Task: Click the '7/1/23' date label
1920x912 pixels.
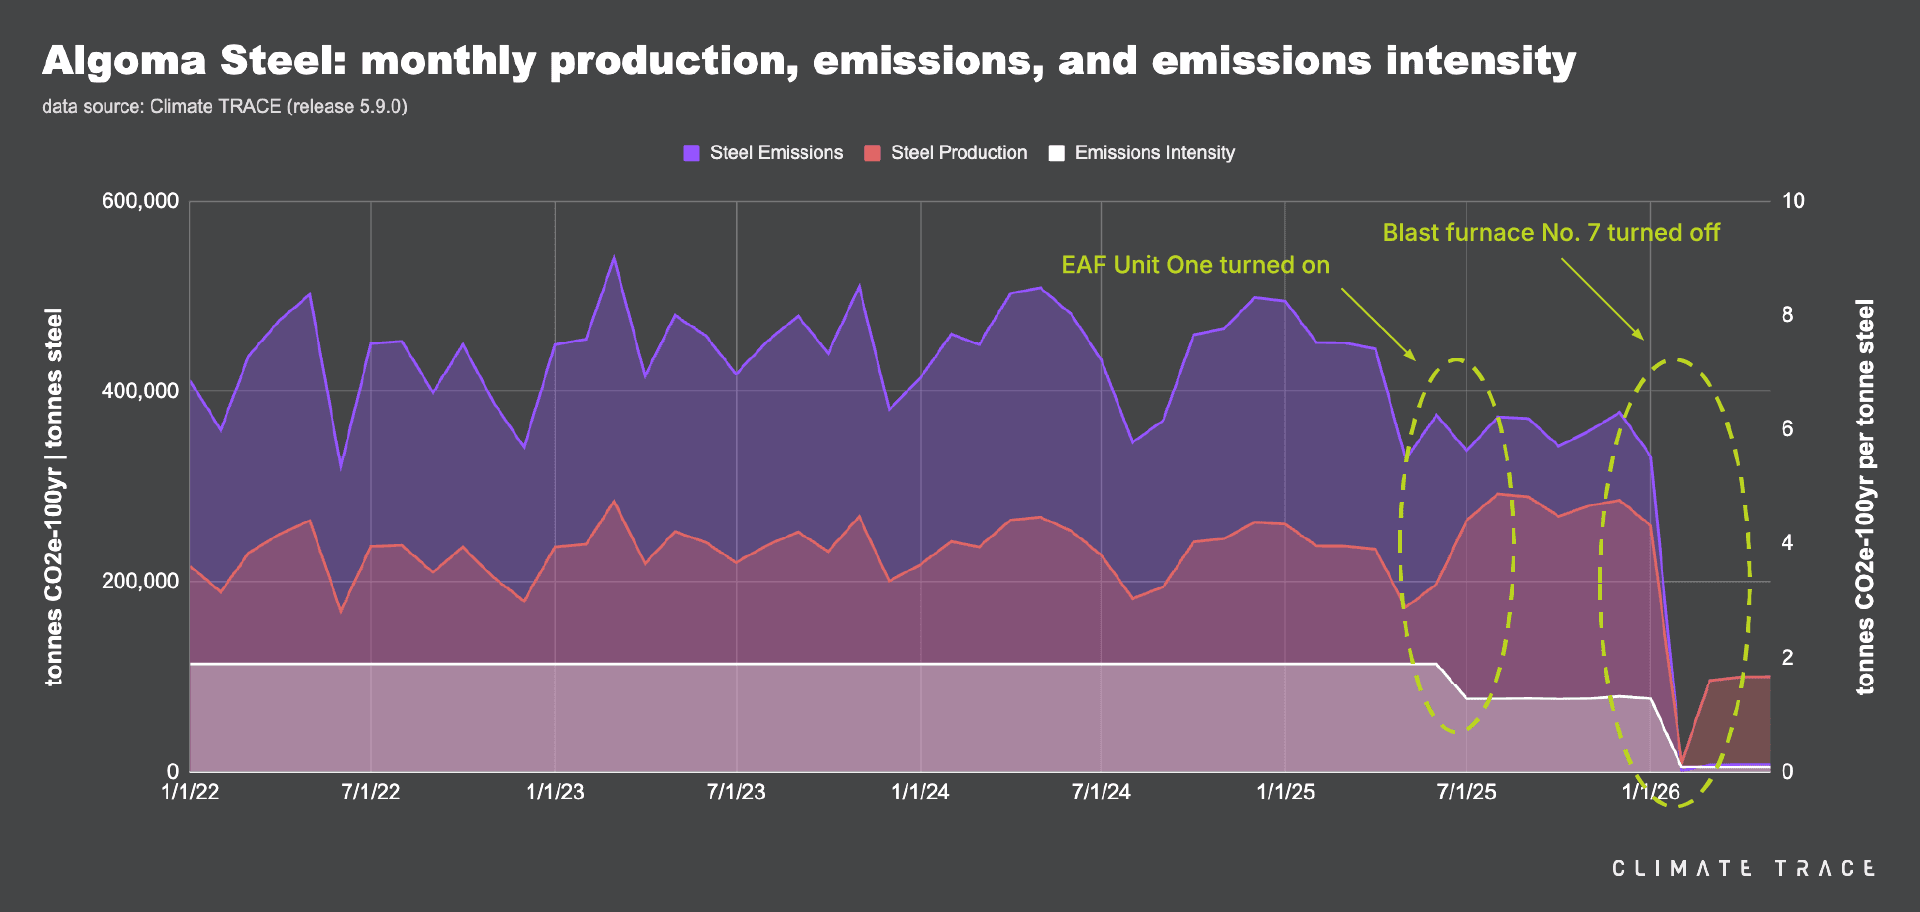Action: [736, 792]
